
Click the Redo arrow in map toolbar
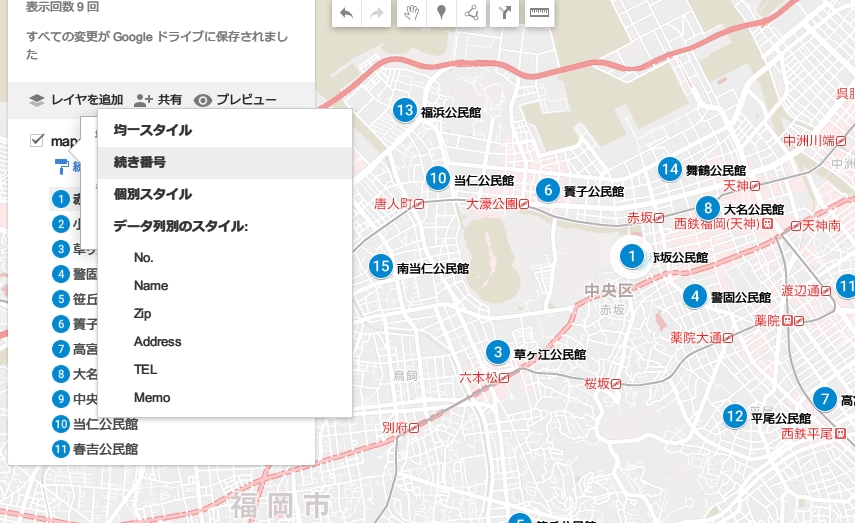(x=377, y=13)
